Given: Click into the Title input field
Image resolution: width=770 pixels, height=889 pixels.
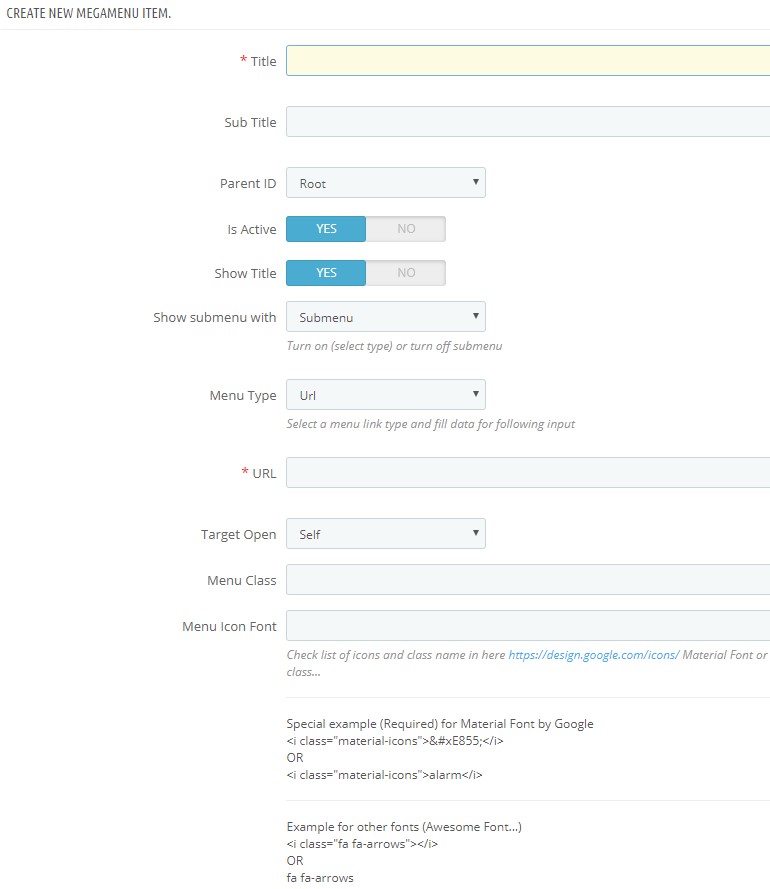Looking at the screenshot, I should [x=528, y=61].
